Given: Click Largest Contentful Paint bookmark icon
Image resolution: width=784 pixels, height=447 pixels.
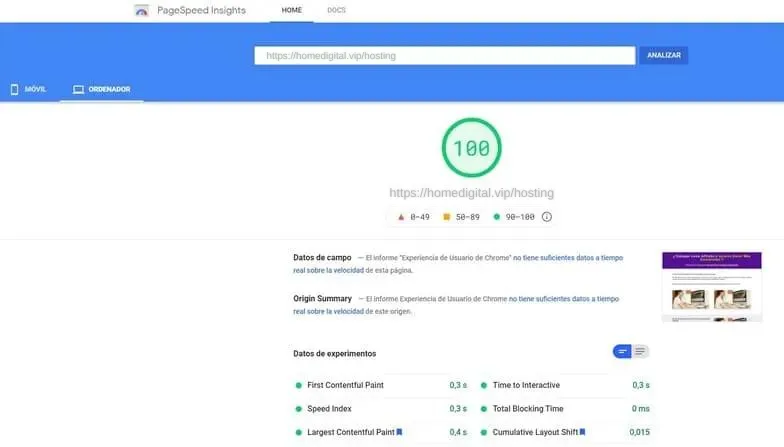Looking at the screenshot, I should [x=399, y=432].
